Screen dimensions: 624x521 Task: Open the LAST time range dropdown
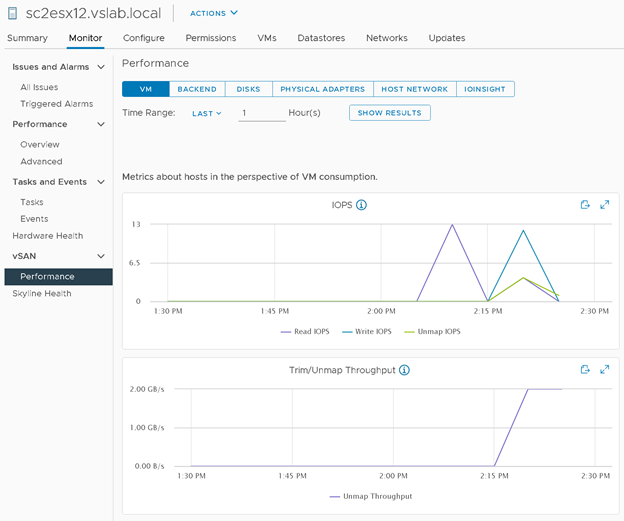206,113
